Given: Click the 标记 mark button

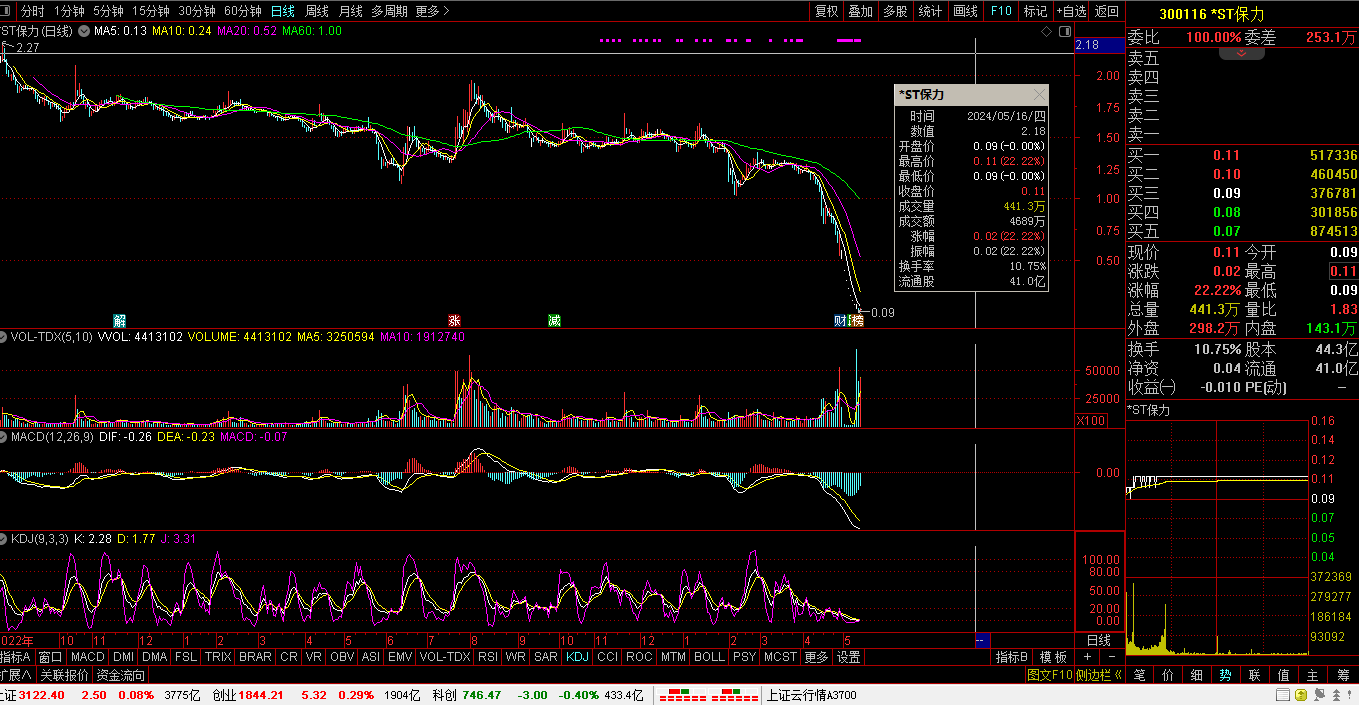Looking at the screenshot, I should coord(1035,11).
